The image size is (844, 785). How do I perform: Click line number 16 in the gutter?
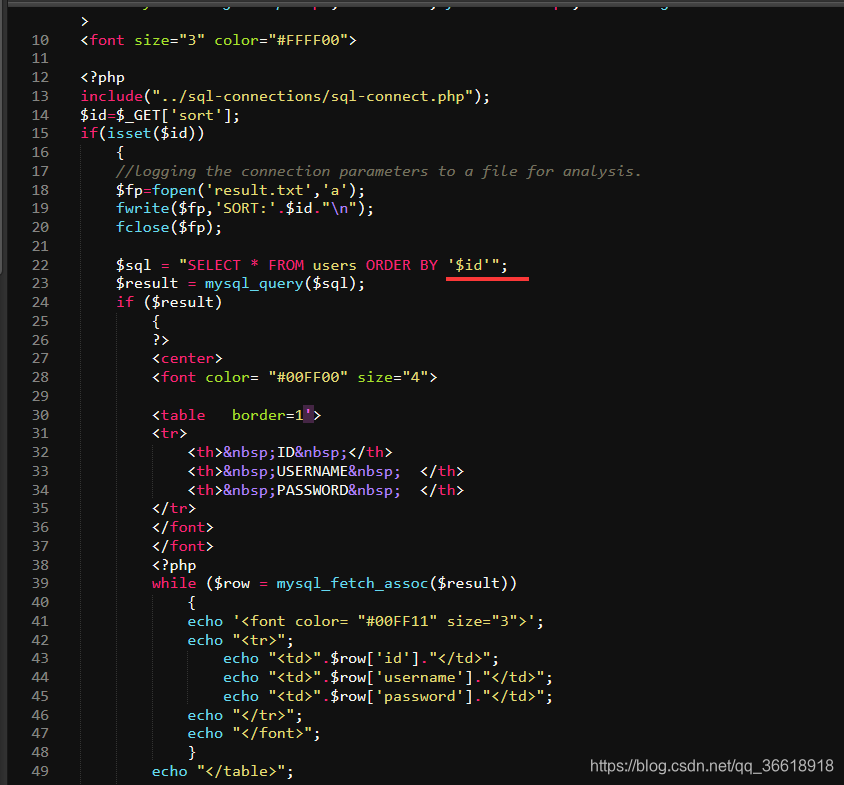(40, 152)
